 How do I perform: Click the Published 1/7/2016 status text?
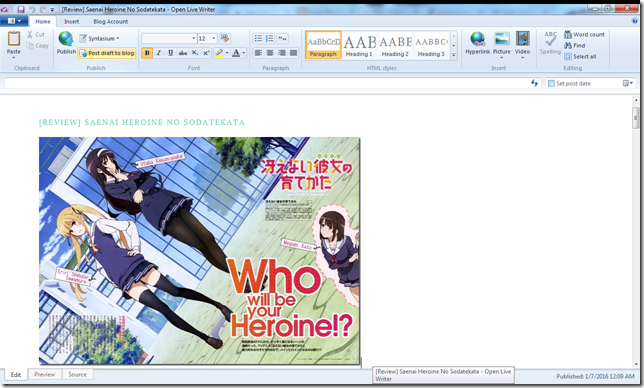point(595,376)
